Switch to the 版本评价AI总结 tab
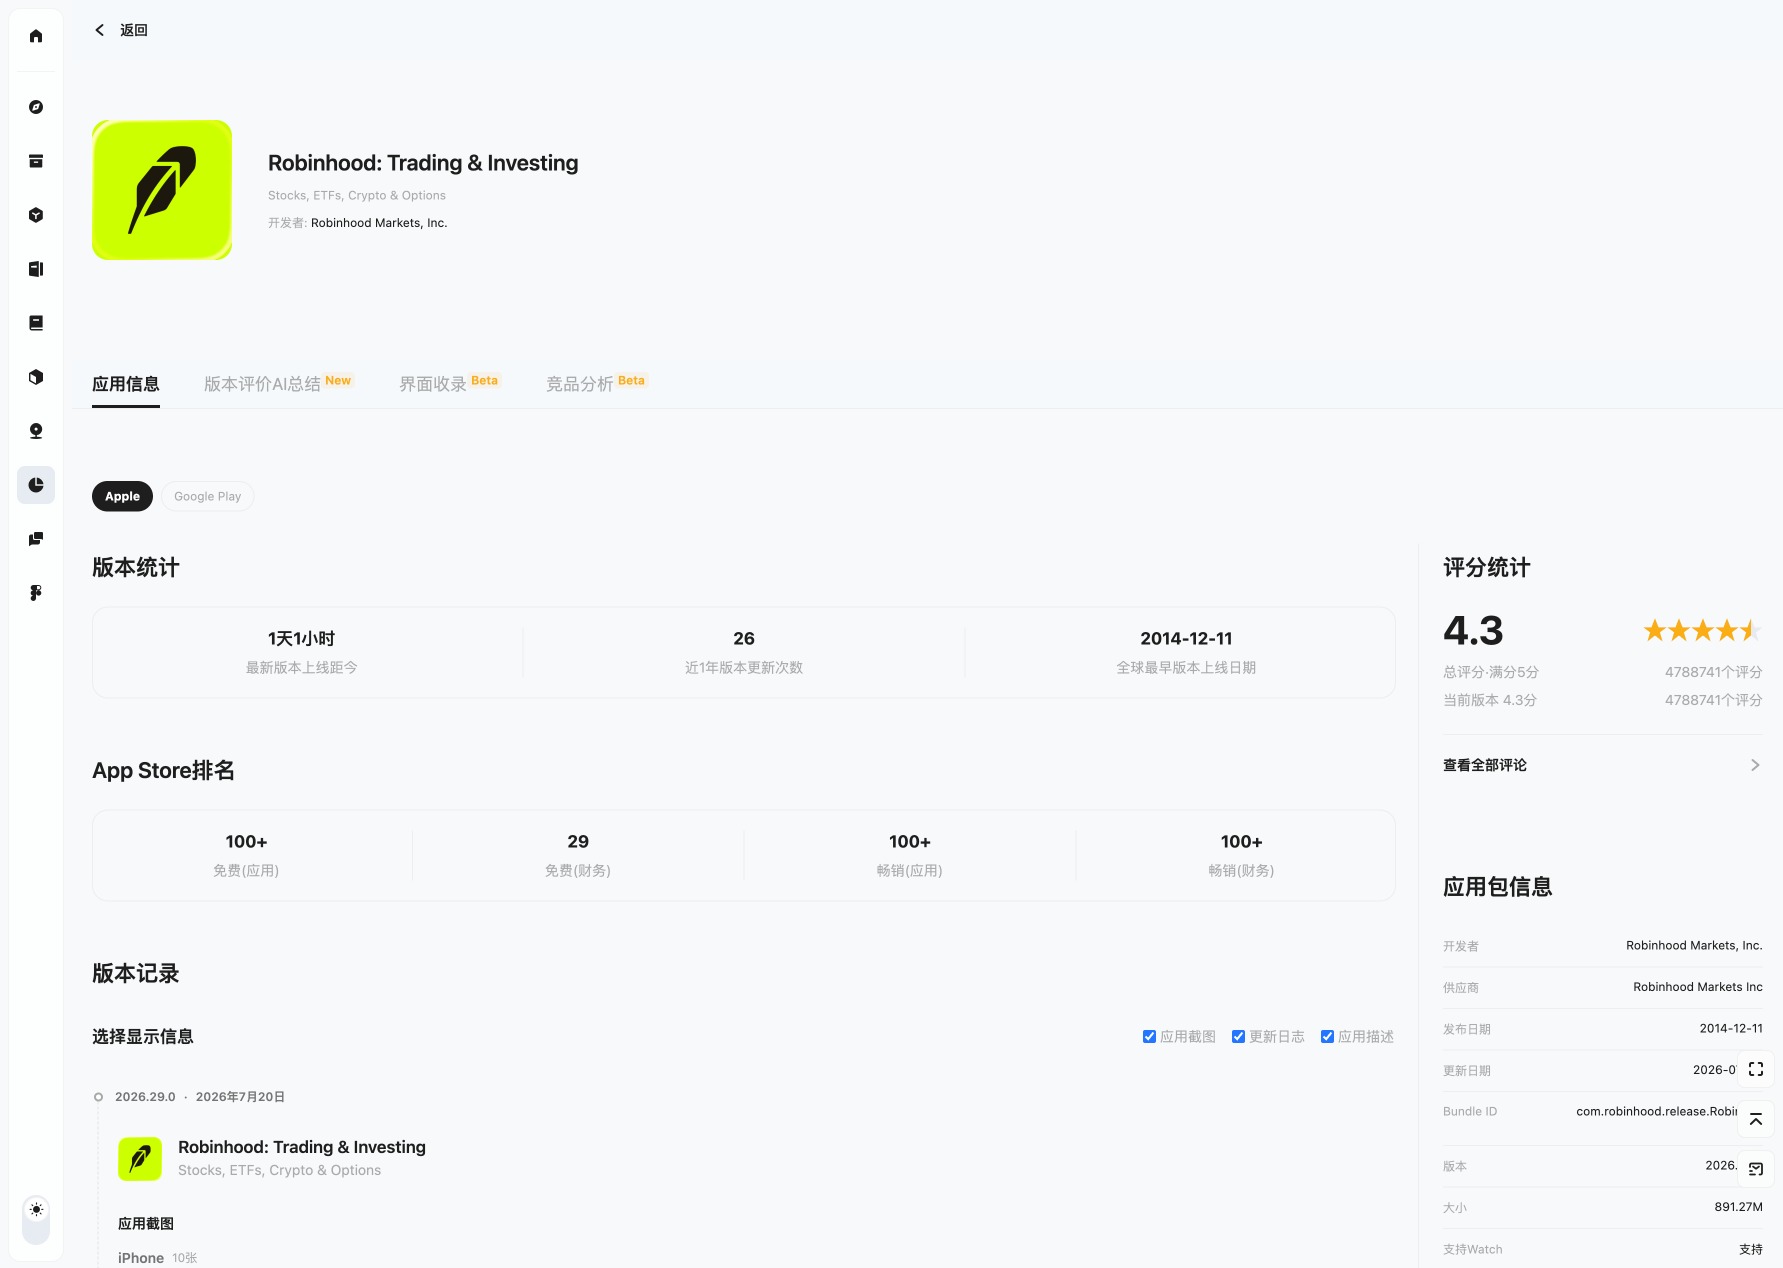 [262, 384]
